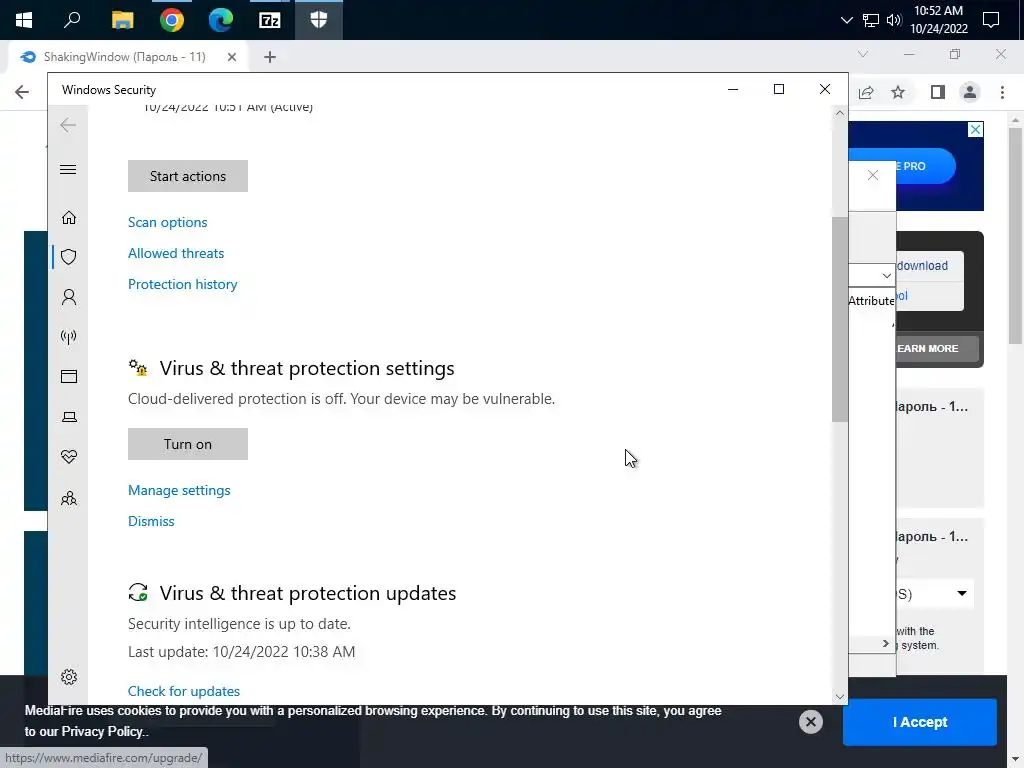Open Device security laptop icon
The width and height of the screenshot is (1024, 768).
(x=69, y=417)
